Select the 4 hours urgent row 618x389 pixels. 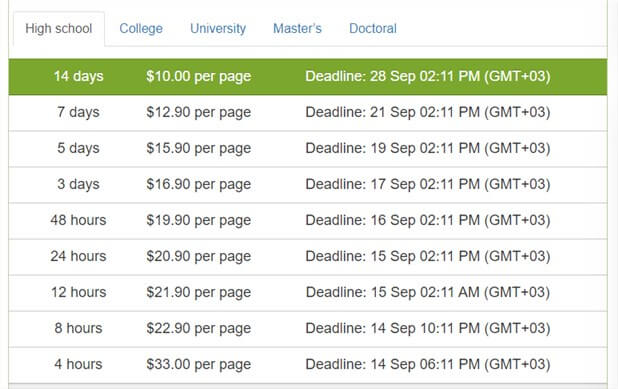308,365
